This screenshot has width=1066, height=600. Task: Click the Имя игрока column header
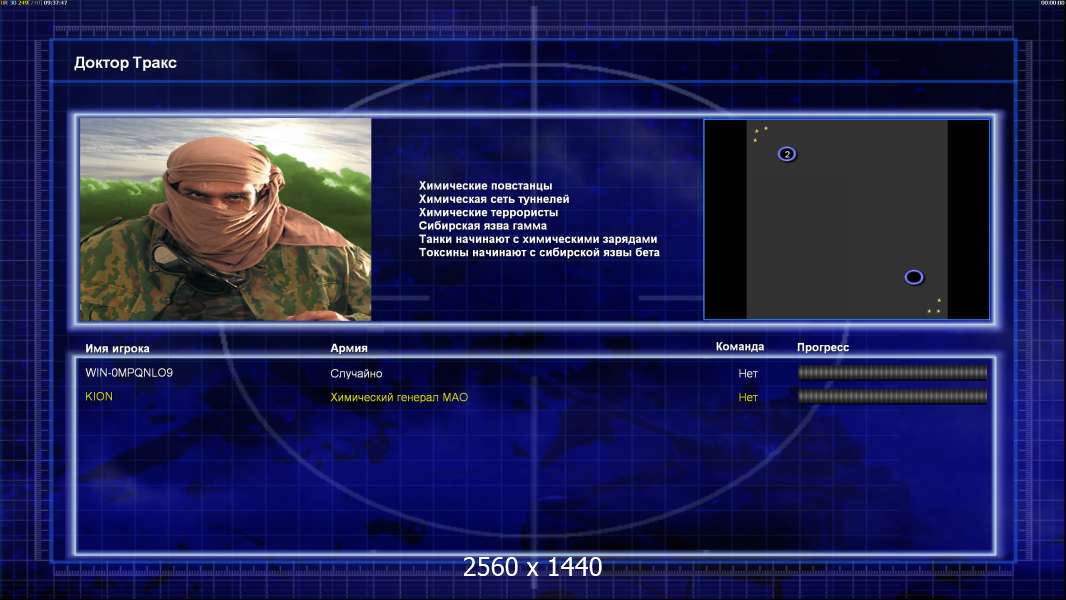(117, 349)
